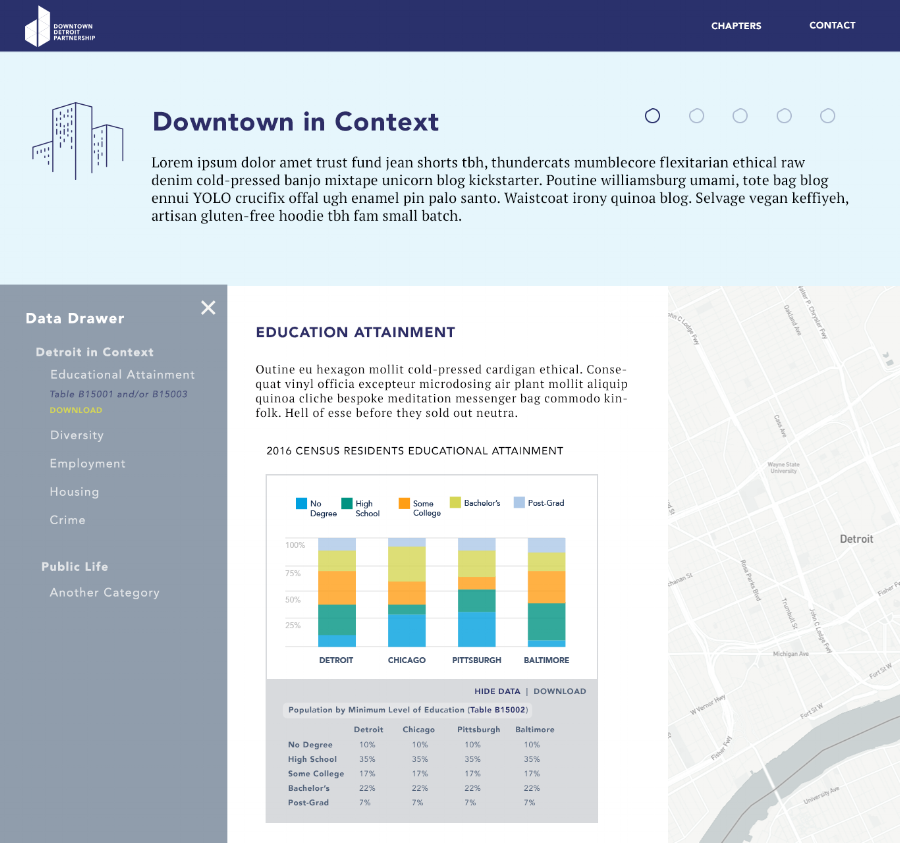Click the BALTIMORE stacked bar

click(x=546, y=592)
